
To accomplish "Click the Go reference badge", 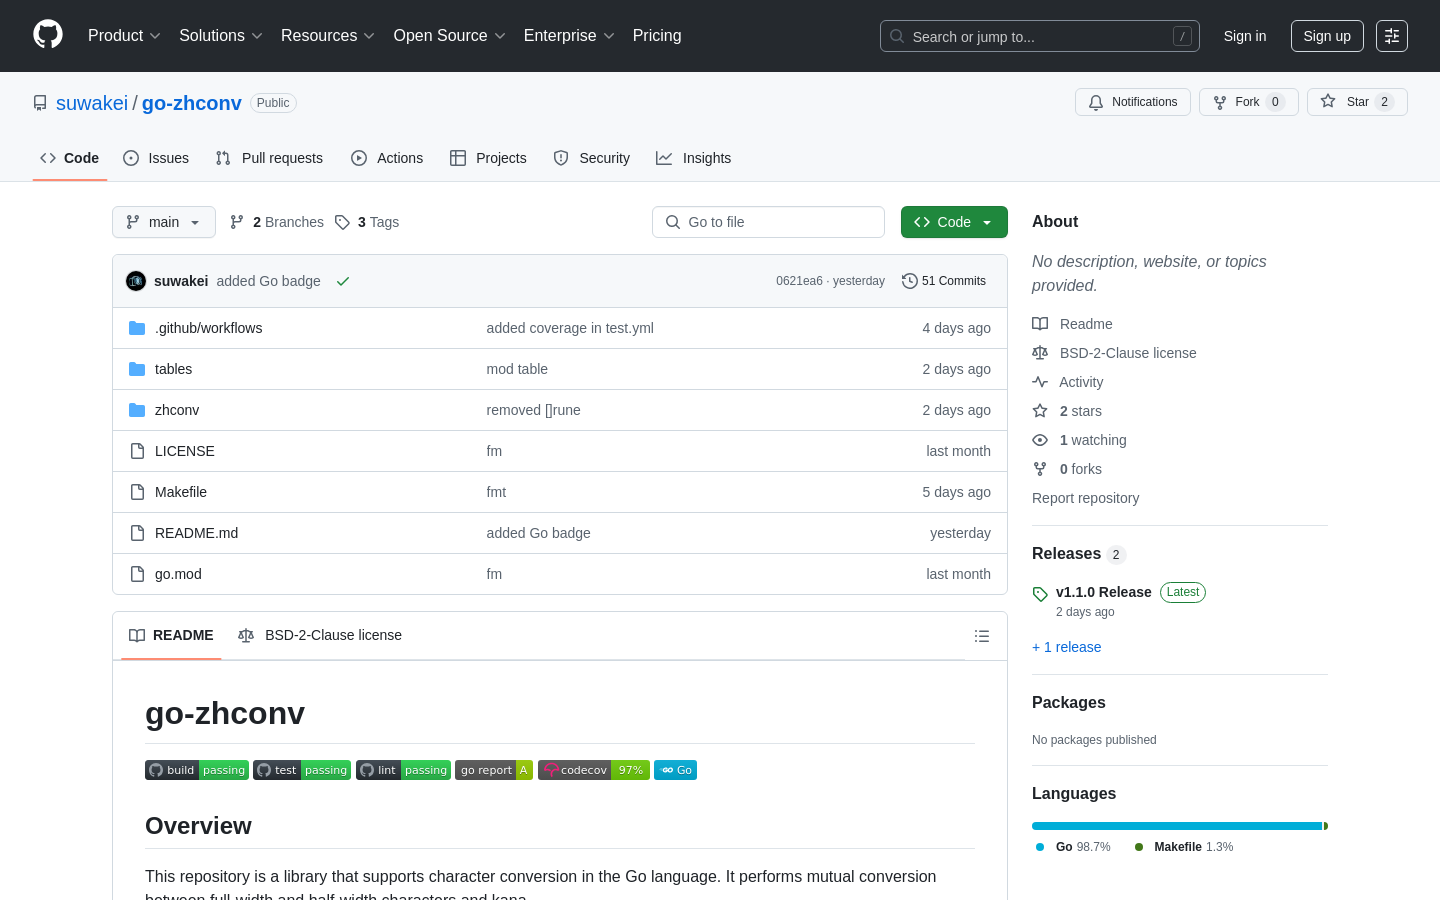I will 676,770.
